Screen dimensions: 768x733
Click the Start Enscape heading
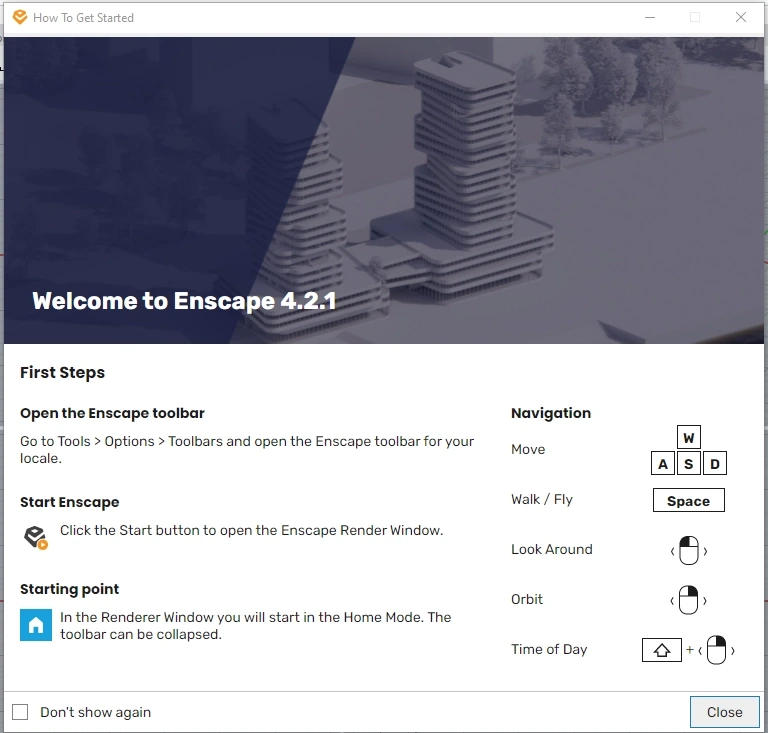click(70, 502)
